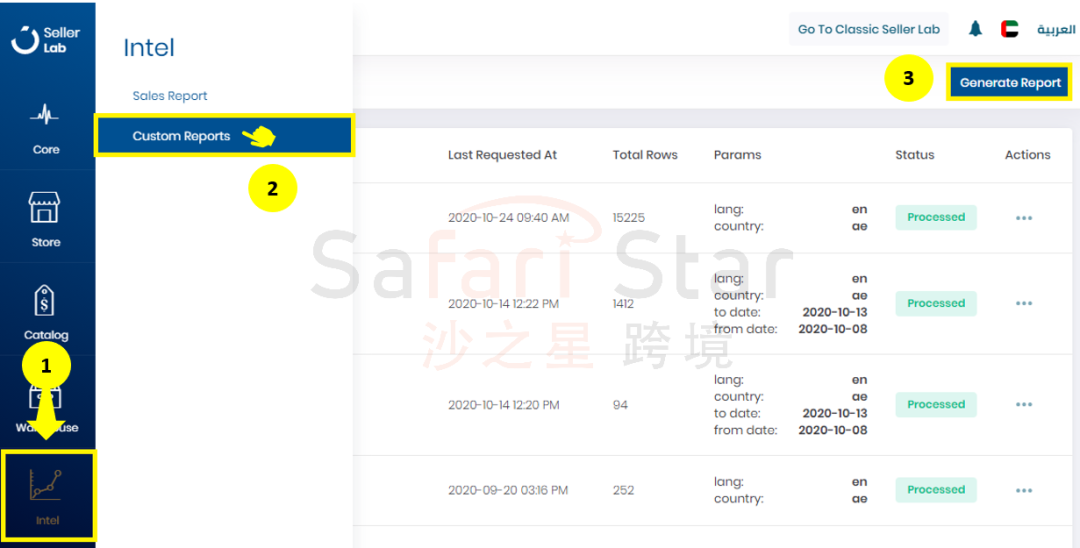
Task: Open Custom Reports in Intel menu
Action: tap(224, 136)
